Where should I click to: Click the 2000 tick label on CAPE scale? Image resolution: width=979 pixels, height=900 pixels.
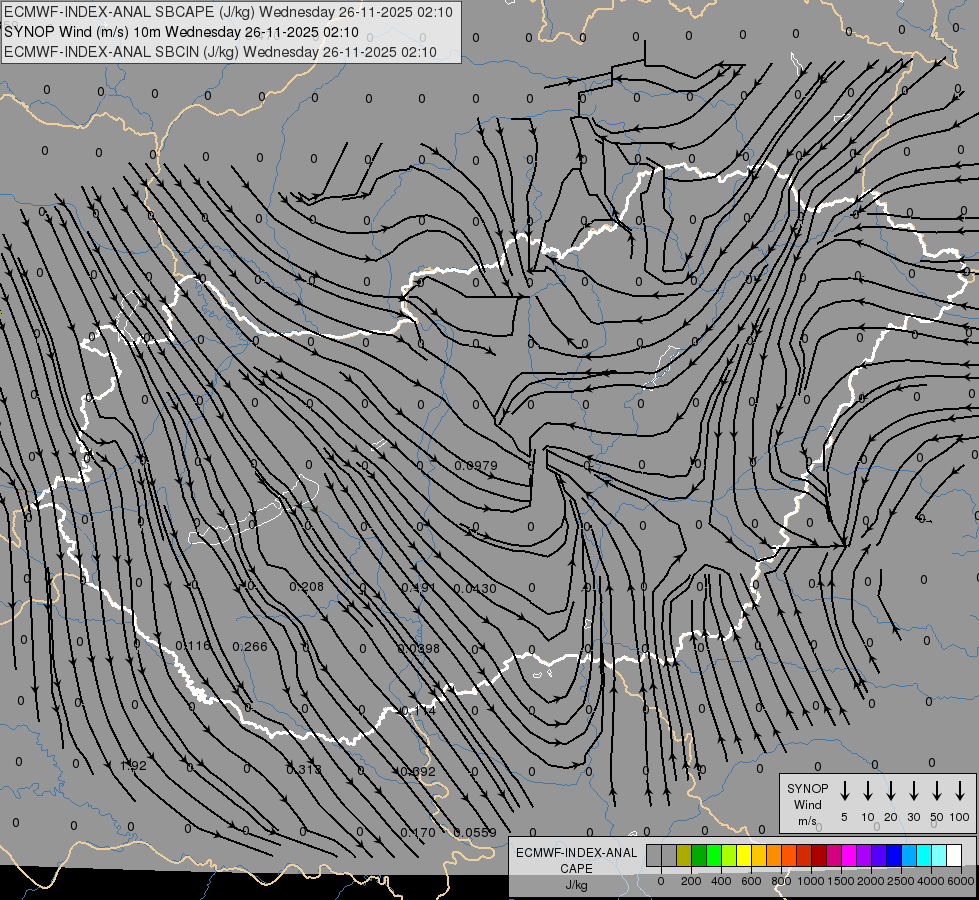click(x=871, y=881)
